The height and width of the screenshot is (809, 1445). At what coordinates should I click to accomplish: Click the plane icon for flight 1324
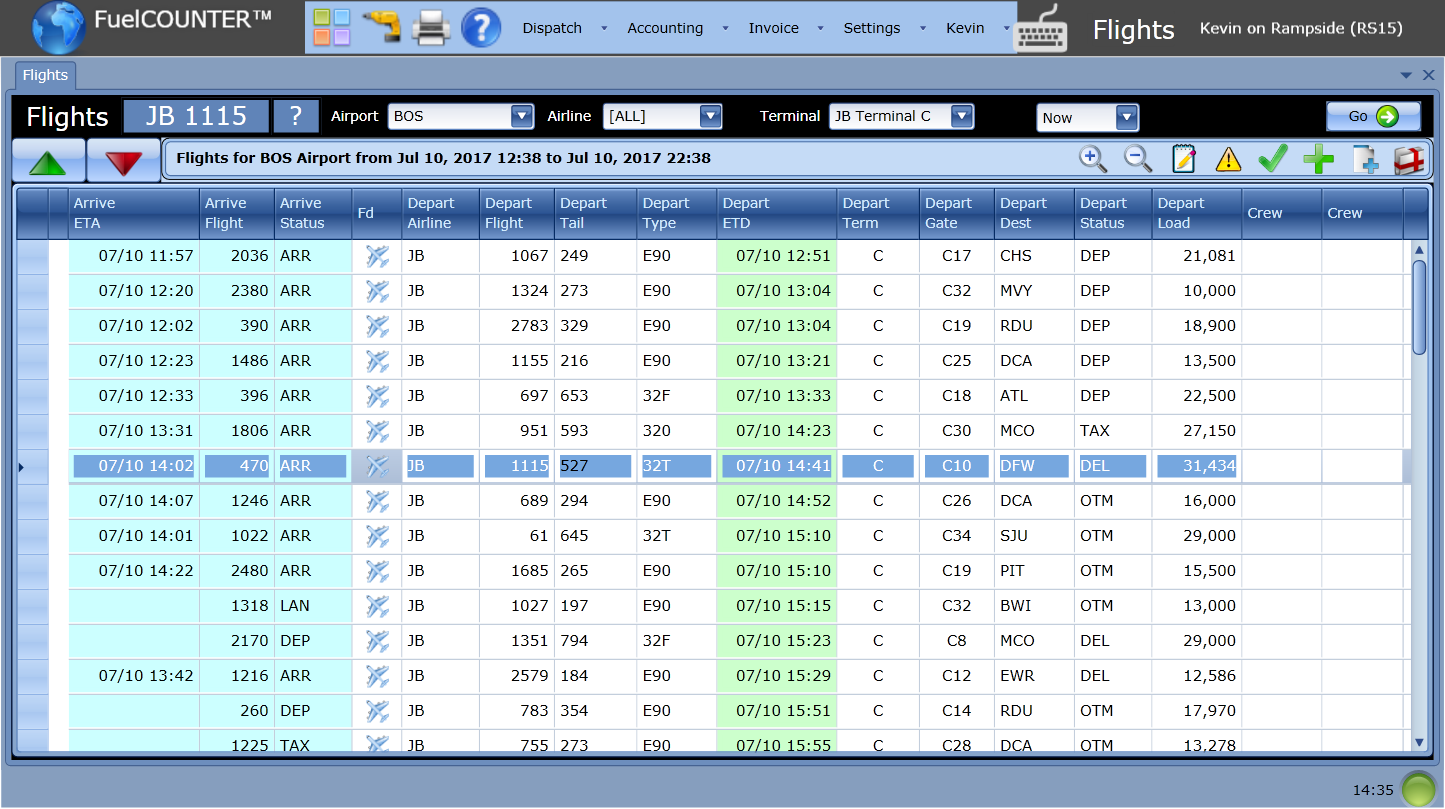377,291
